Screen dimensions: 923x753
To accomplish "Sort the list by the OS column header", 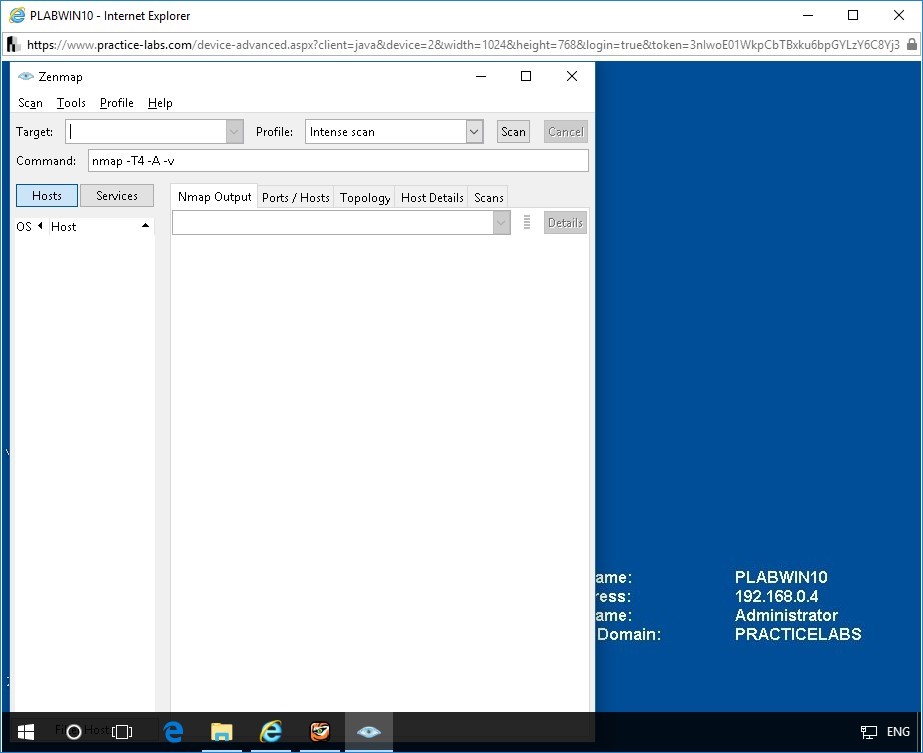I will click(x=29, y=227).
